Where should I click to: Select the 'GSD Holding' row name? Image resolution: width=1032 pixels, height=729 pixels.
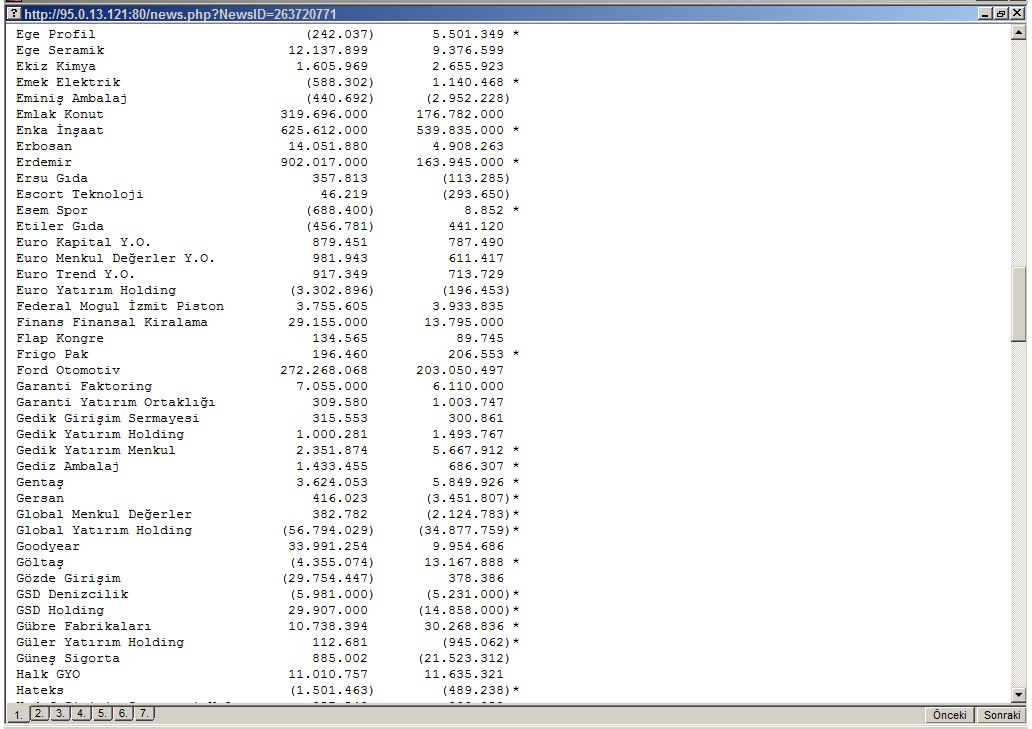tap(60, 611)
